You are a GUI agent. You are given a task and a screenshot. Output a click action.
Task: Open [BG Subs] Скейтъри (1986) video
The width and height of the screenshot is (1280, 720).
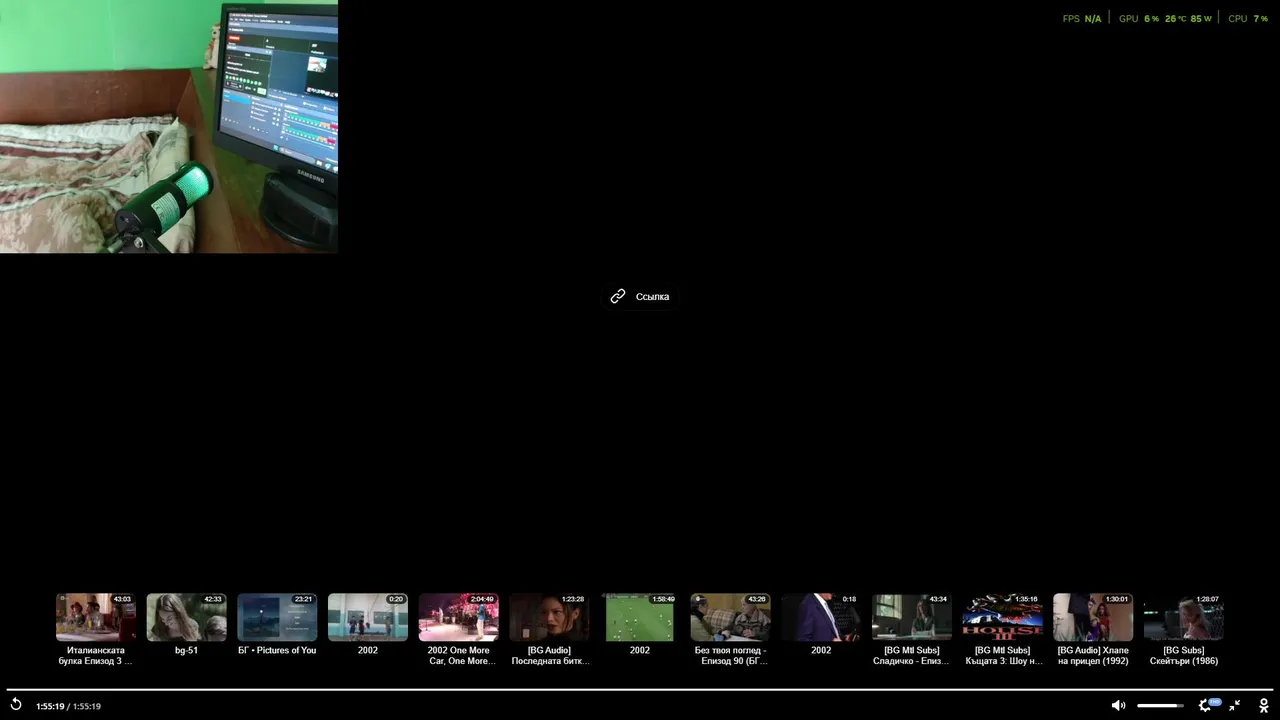point(1184,617)
